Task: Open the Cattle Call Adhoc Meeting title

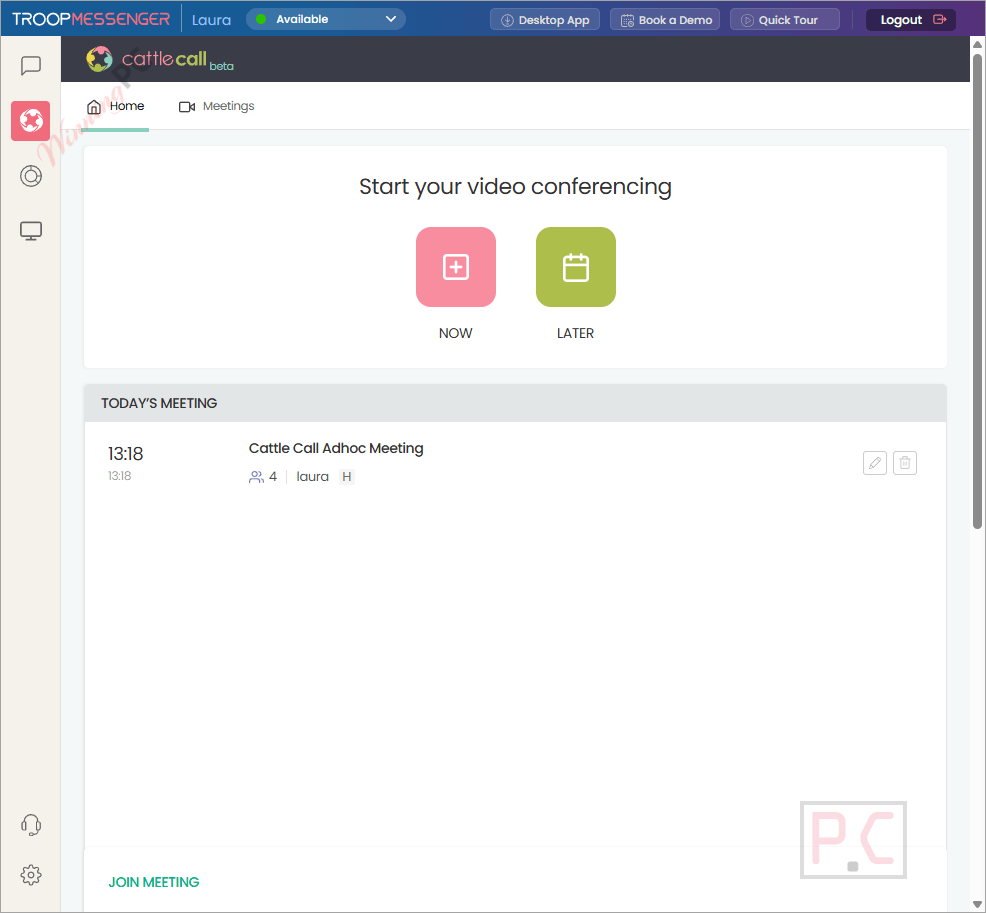Action: click(336, 448)
